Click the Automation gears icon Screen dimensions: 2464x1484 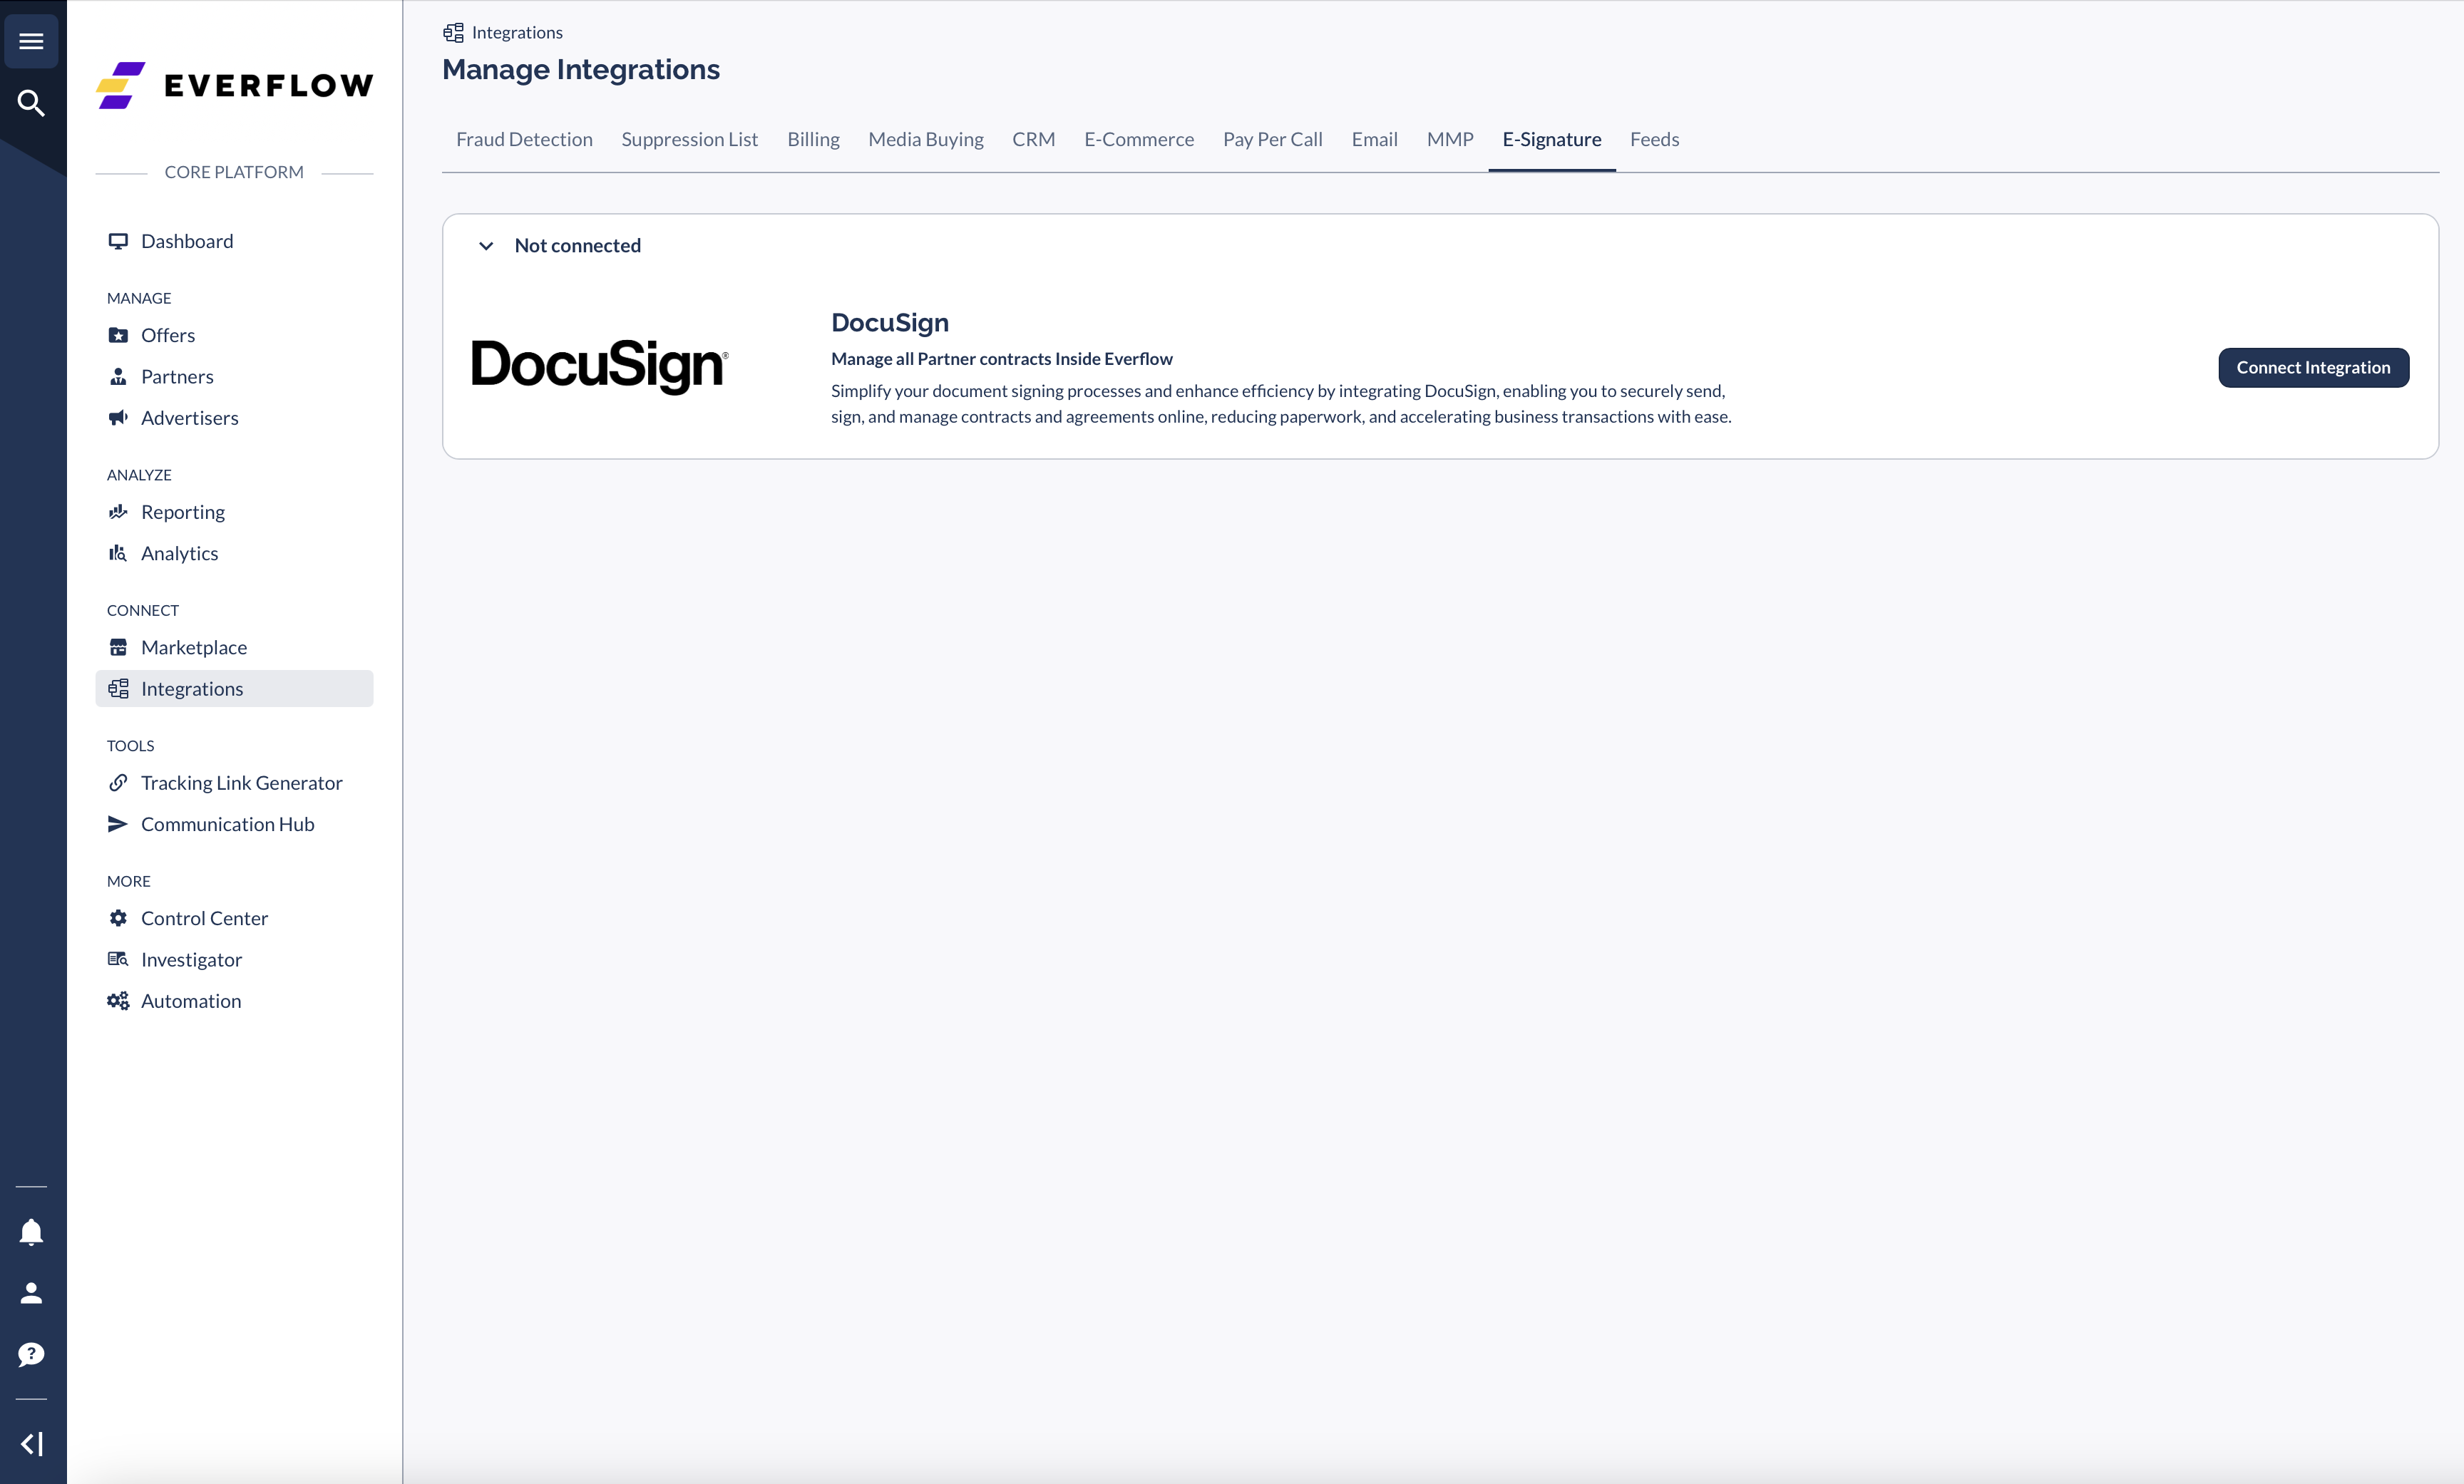[118, 1001]
